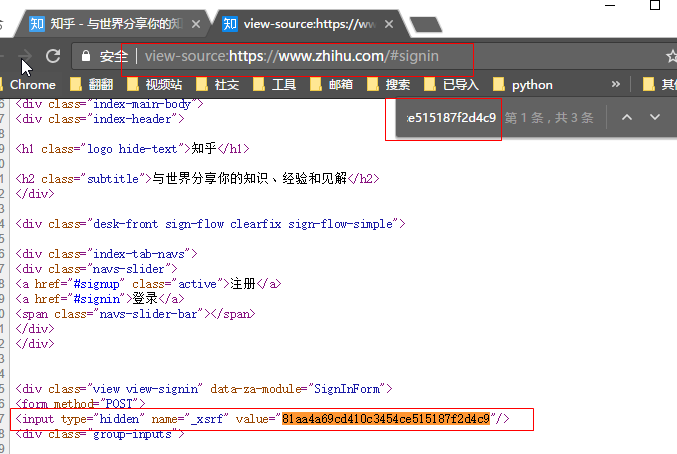Screen dimensions: 677x454
Task: Expand hidden bookmarks with the chevron
Action: [x=616, y=84]
